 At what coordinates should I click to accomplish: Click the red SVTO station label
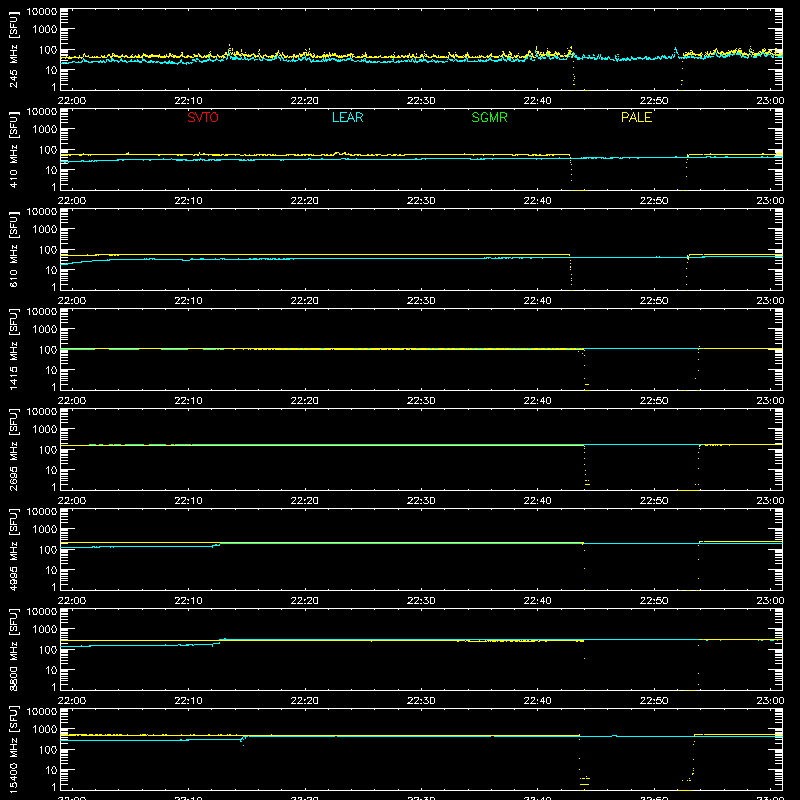point(203,117)
